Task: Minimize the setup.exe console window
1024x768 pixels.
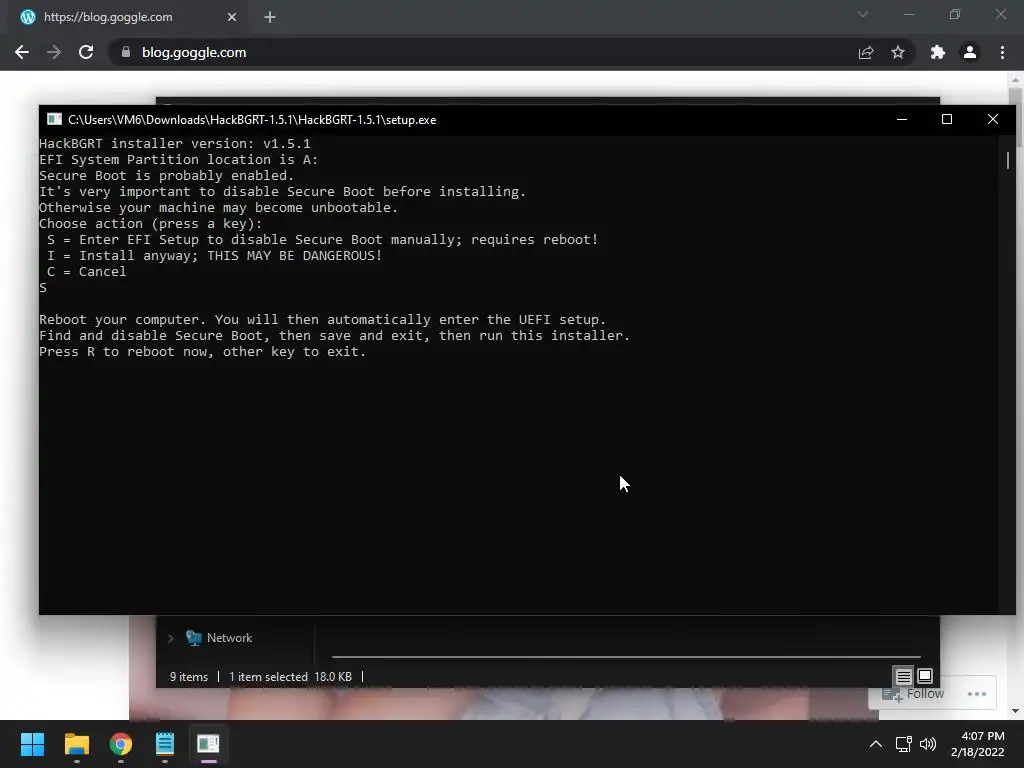Action: 902,119
